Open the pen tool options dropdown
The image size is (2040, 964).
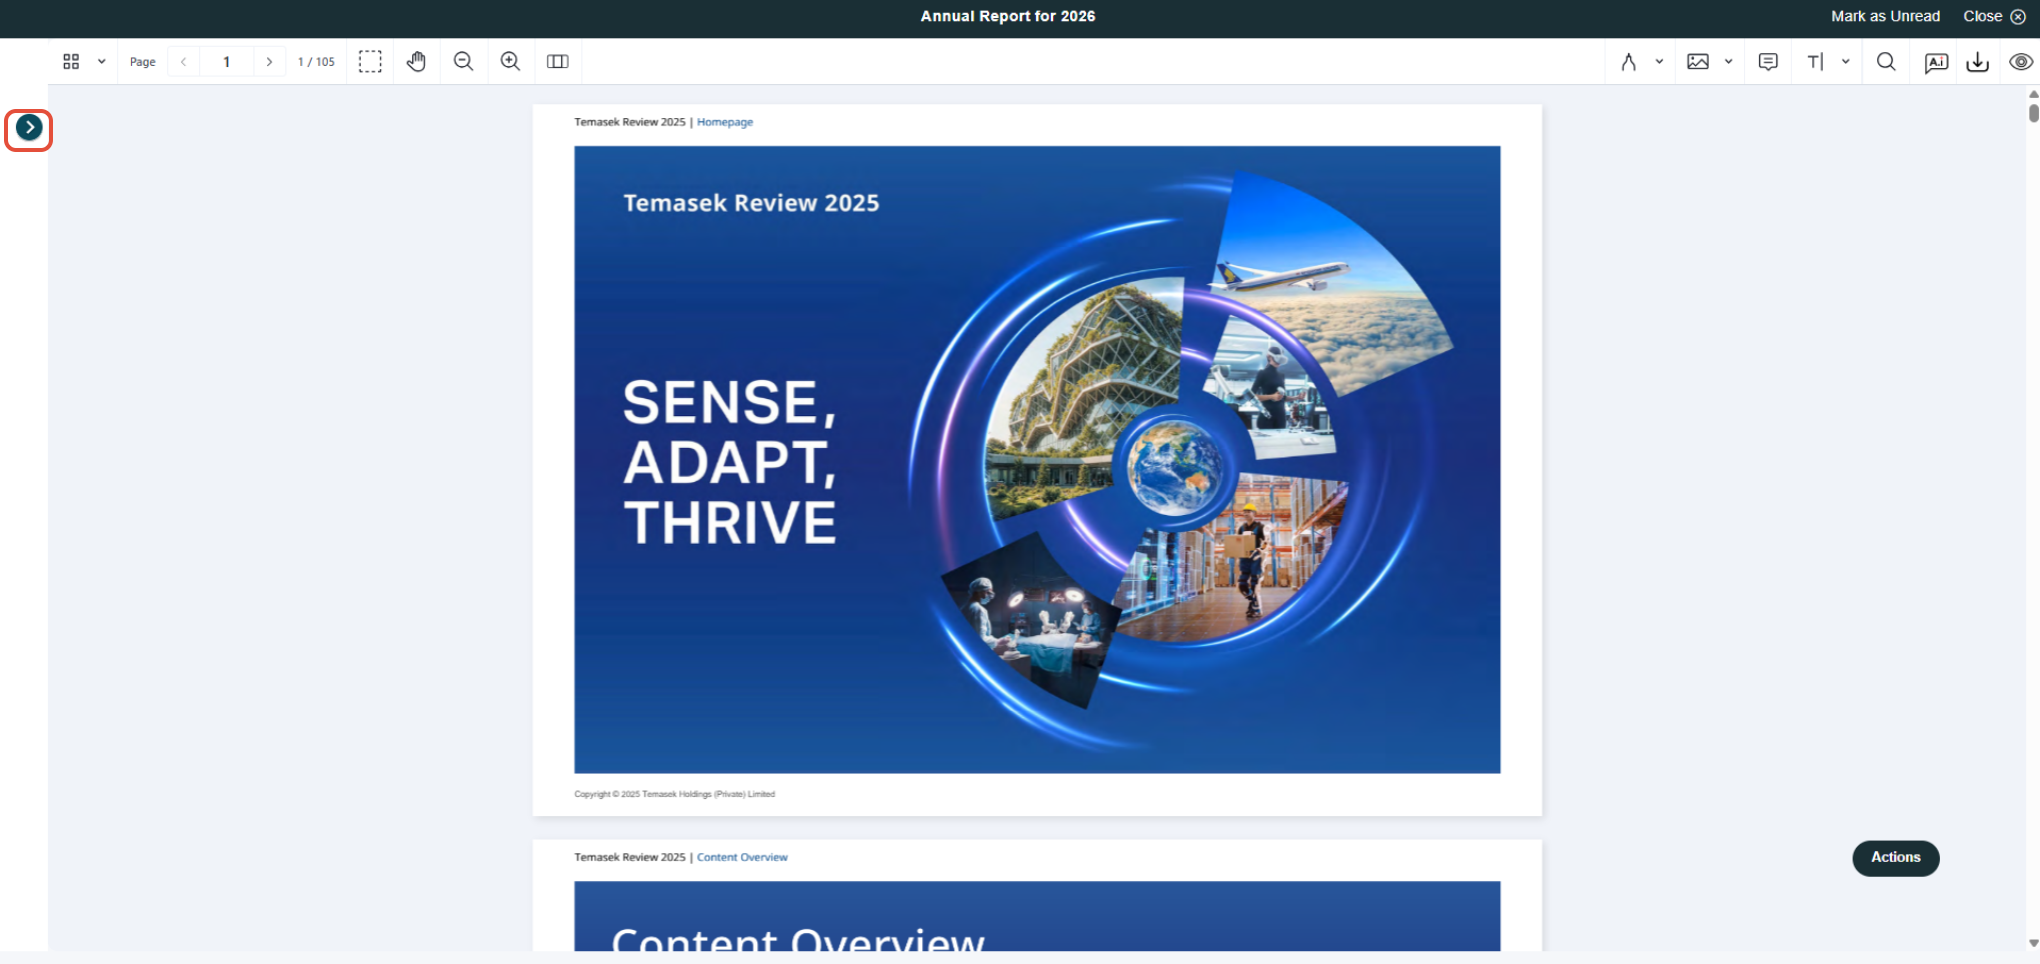(x=1659, y=62)
